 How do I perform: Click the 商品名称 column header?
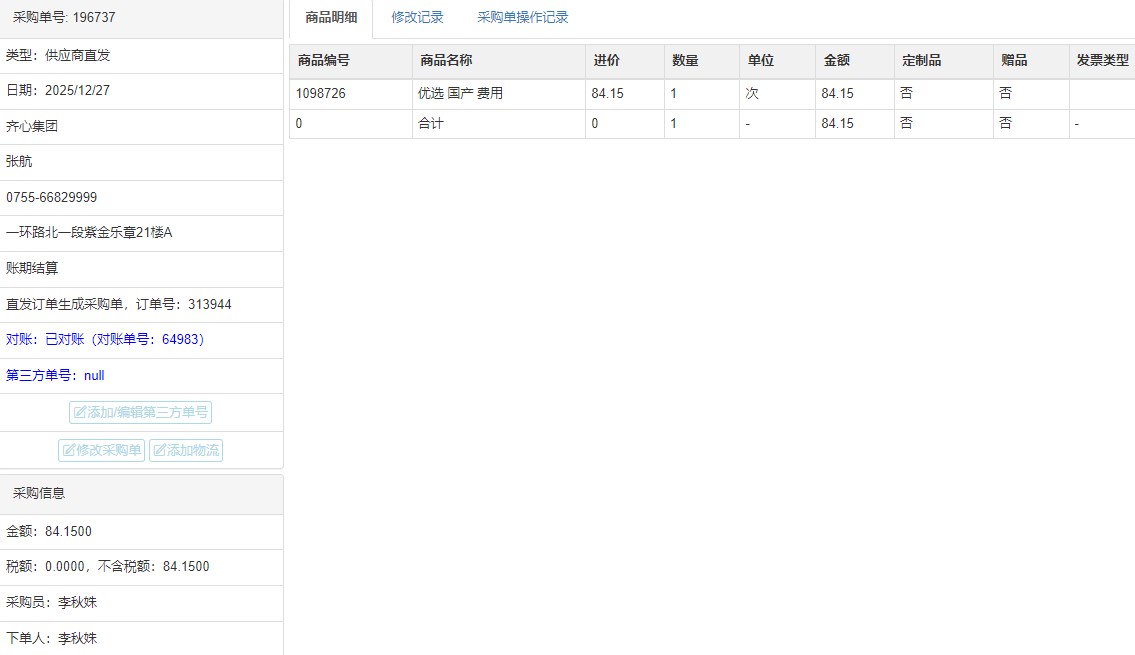[x=446, y=61]
